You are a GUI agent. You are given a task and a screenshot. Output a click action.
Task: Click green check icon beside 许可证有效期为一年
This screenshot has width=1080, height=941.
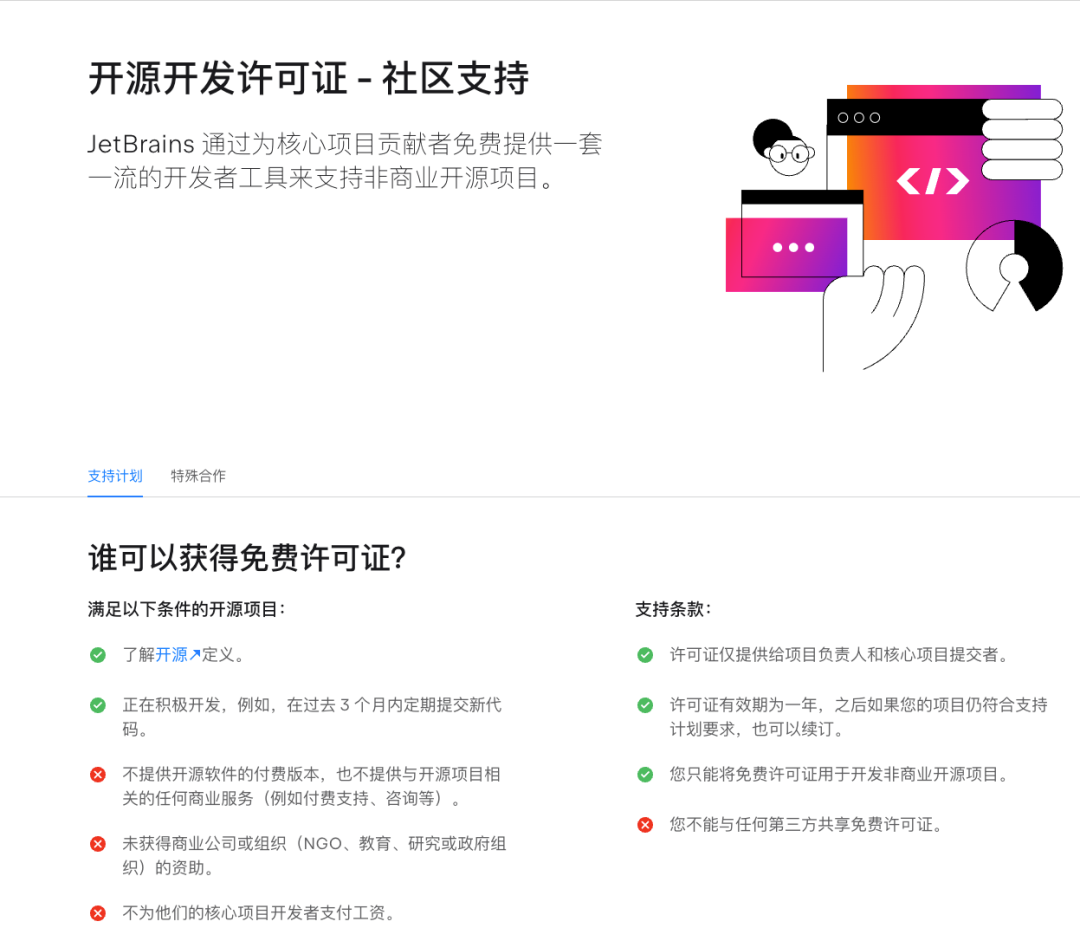645,705
